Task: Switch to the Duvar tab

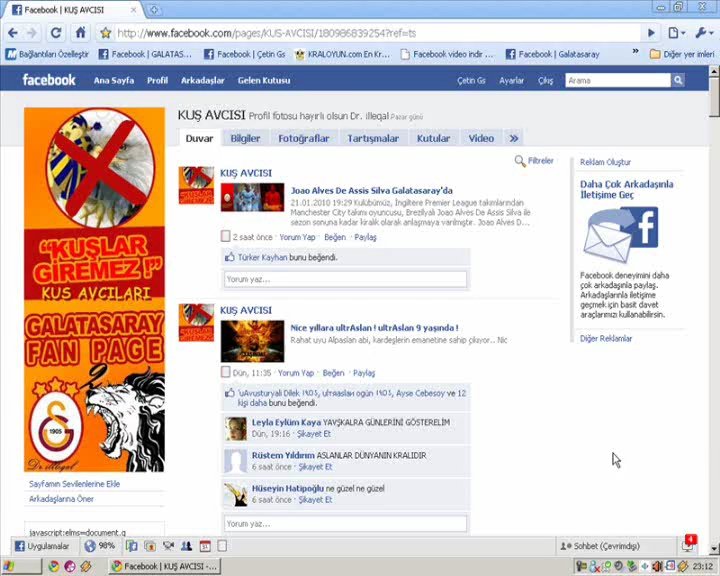Action: 199,138
